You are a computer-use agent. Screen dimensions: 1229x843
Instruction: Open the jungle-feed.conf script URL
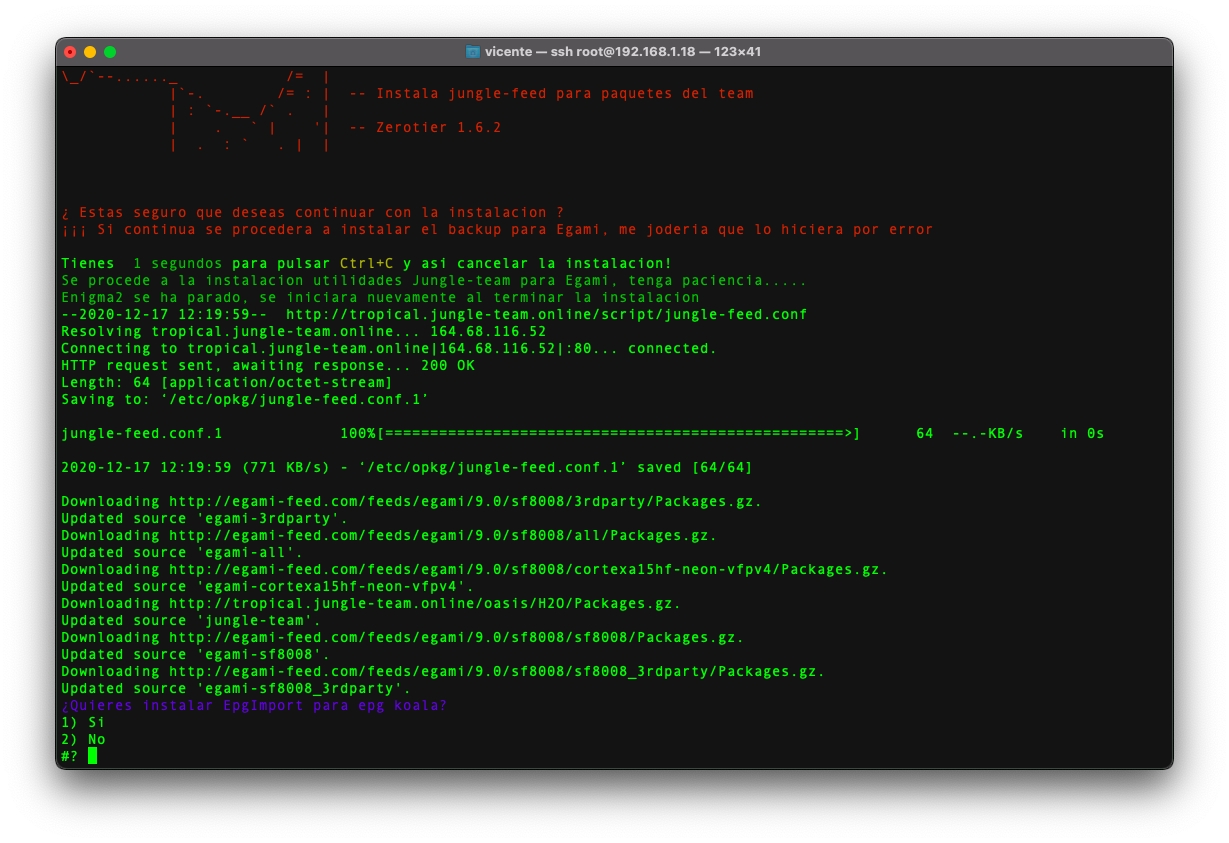click(x=546, y=315)
